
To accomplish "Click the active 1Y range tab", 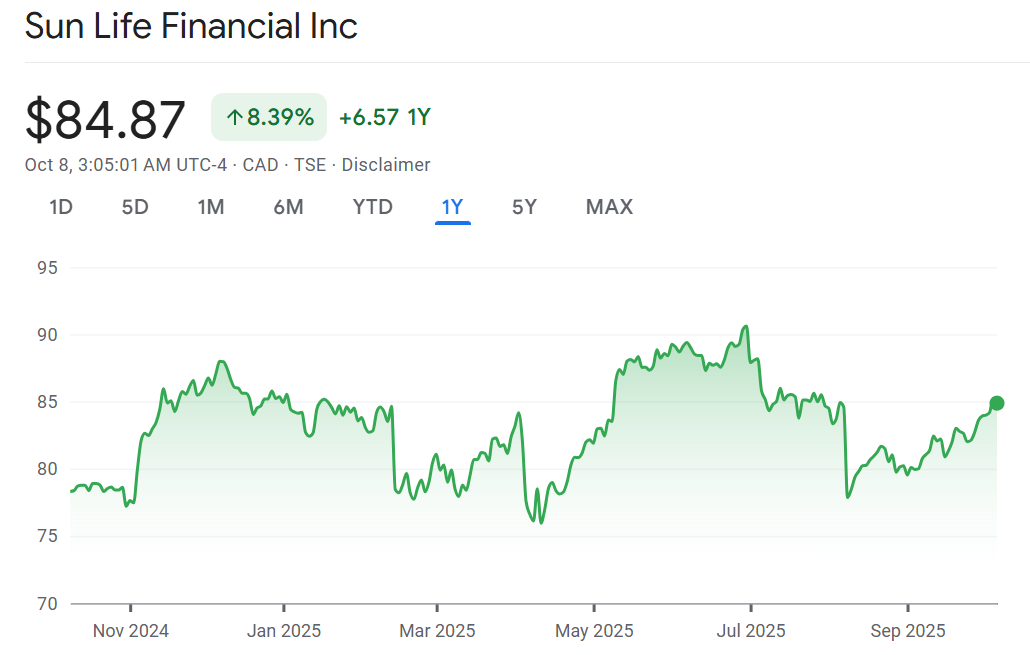I will (452, 207).
